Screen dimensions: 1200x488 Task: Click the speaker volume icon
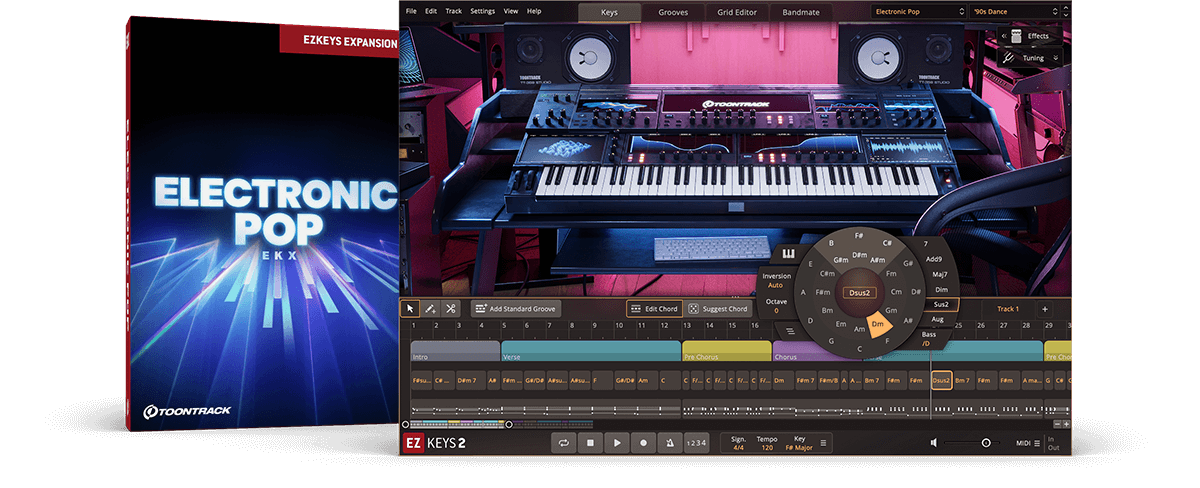coord(934,442)
